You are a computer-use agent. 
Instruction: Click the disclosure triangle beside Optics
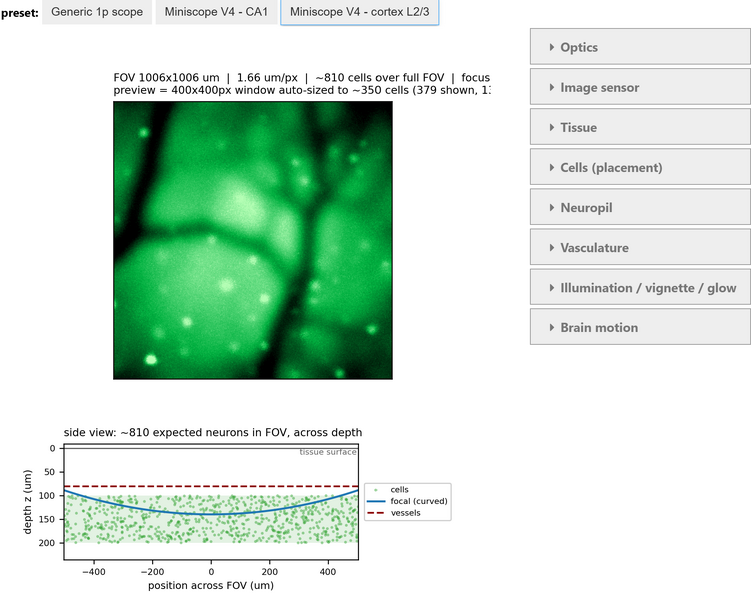point(552,47)
